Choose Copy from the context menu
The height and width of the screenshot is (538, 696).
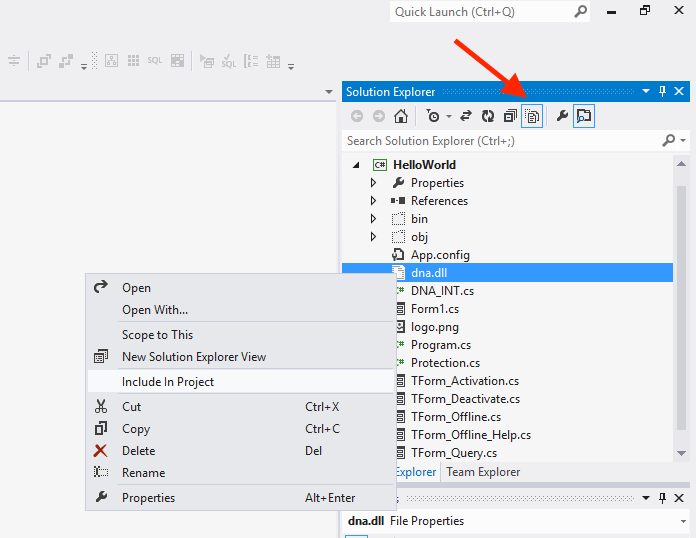[x=241, y=429]
